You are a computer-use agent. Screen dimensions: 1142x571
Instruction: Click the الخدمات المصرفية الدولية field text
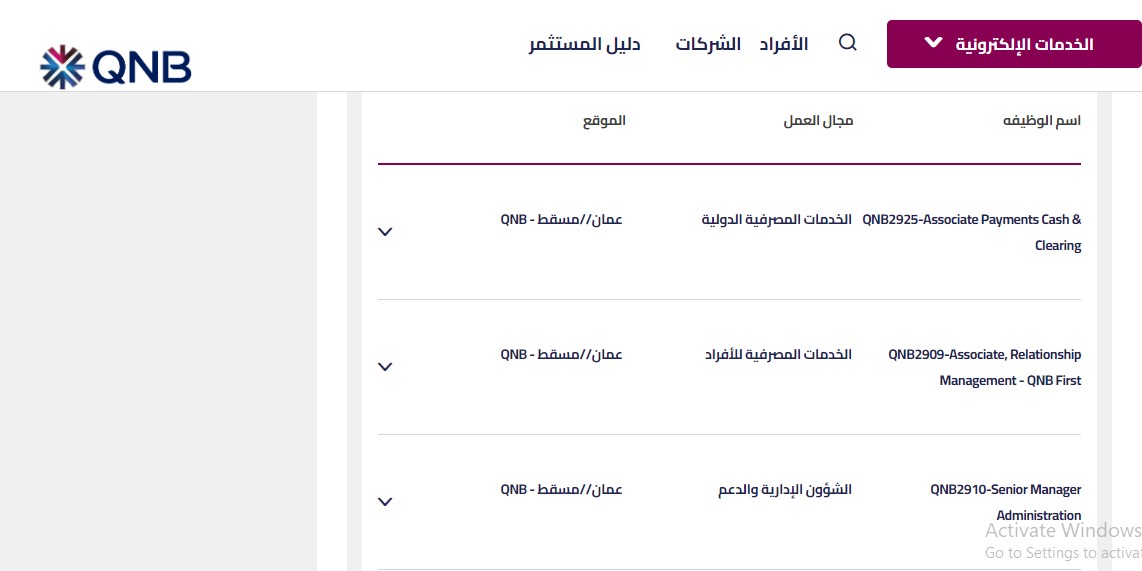click(x=776, y=219)
